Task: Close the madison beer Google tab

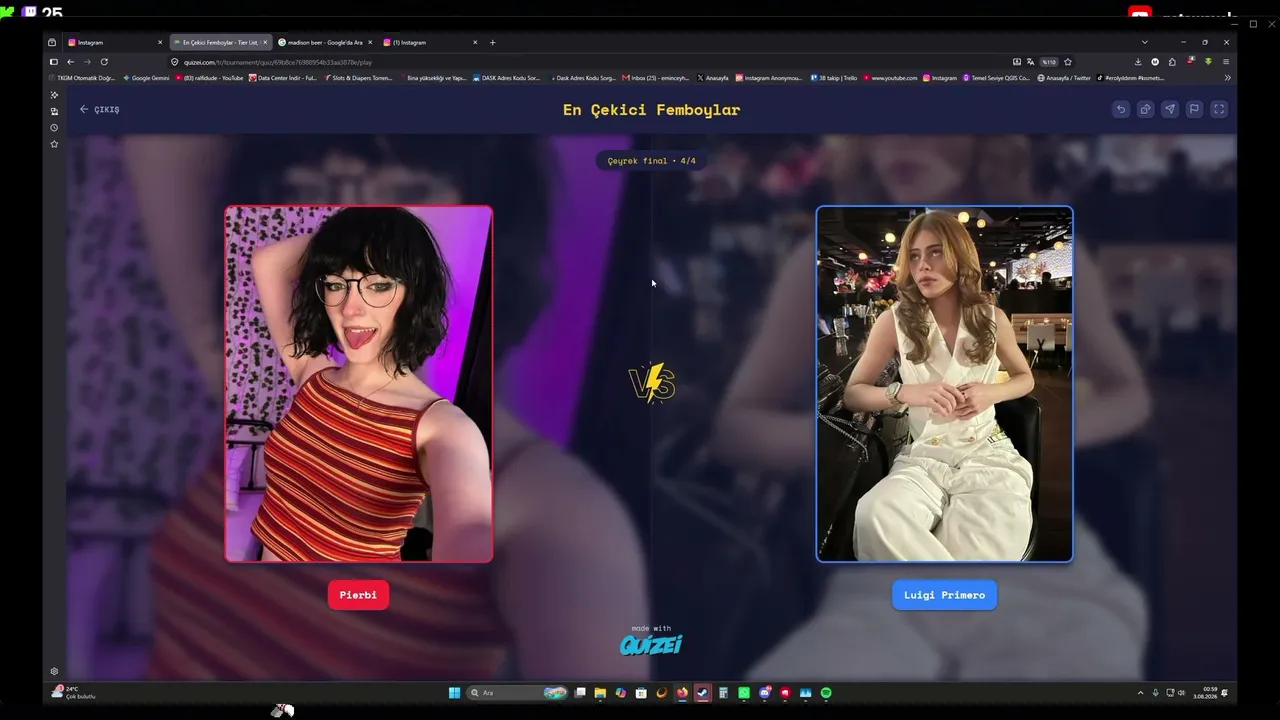Action: pyautogui.click(x=370, y=42)
